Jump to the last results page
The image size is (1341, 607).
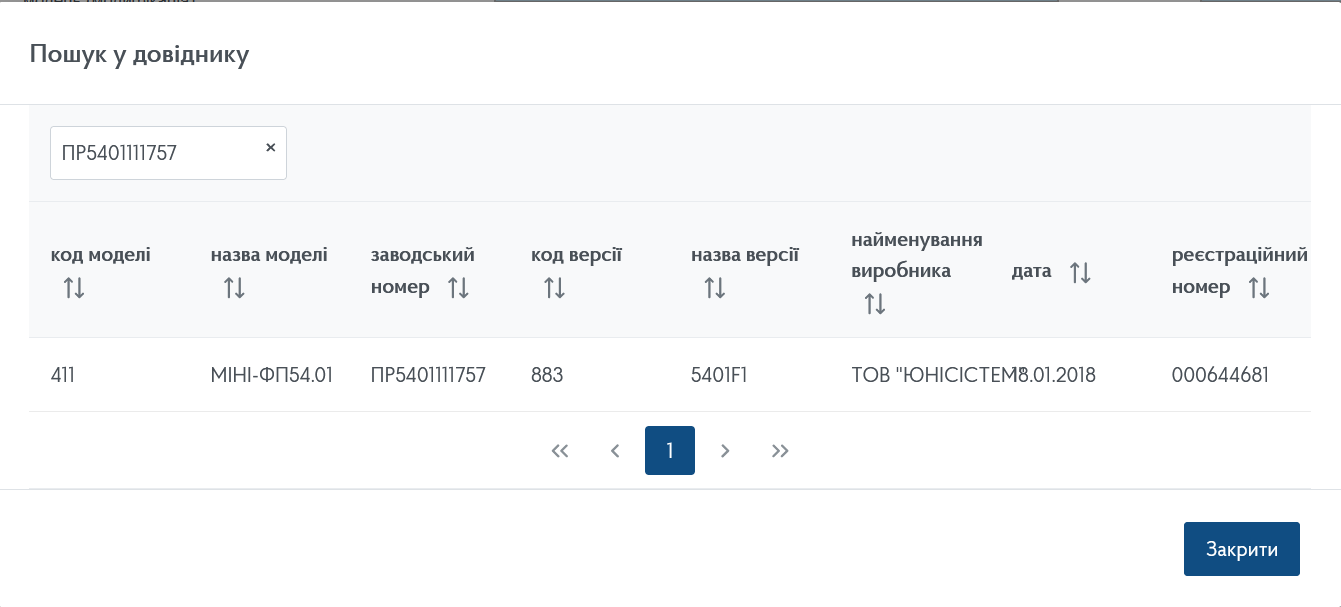point(780,451)
